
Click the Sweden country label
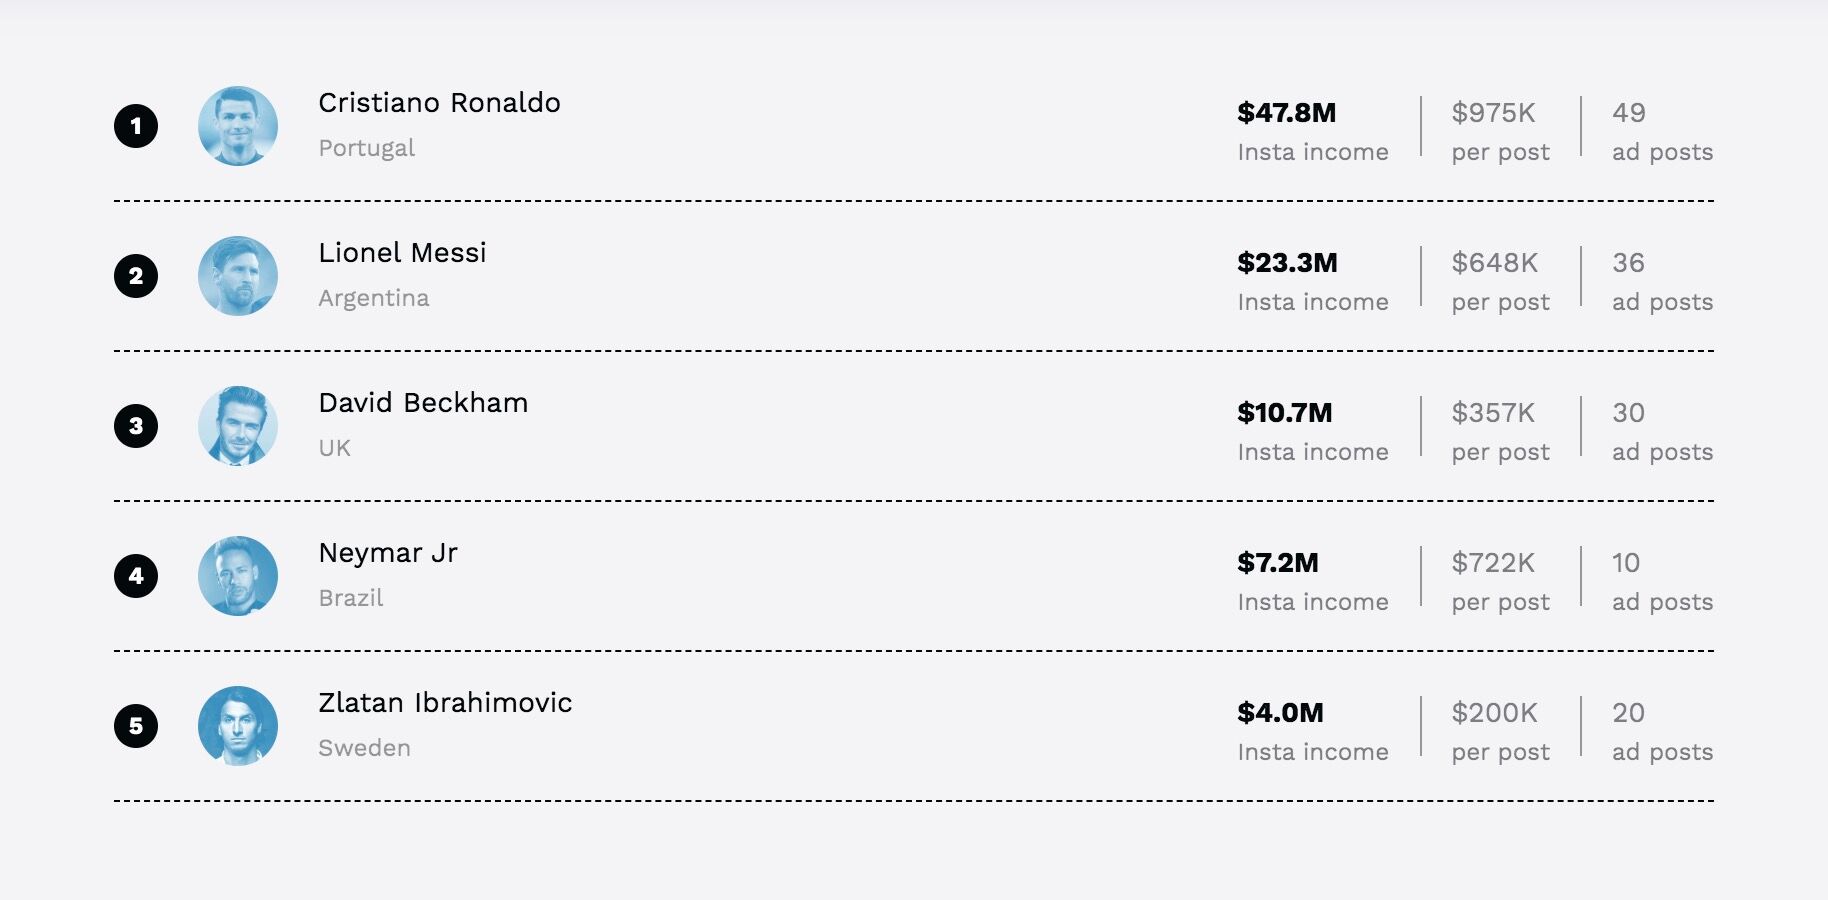[364, 748]
